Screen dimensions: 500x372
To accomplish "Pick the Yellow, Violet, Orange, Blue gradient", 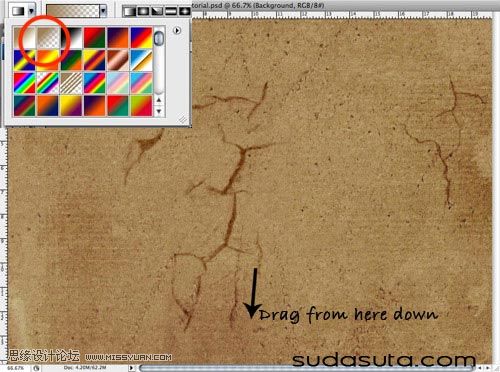I will [94, 60].
